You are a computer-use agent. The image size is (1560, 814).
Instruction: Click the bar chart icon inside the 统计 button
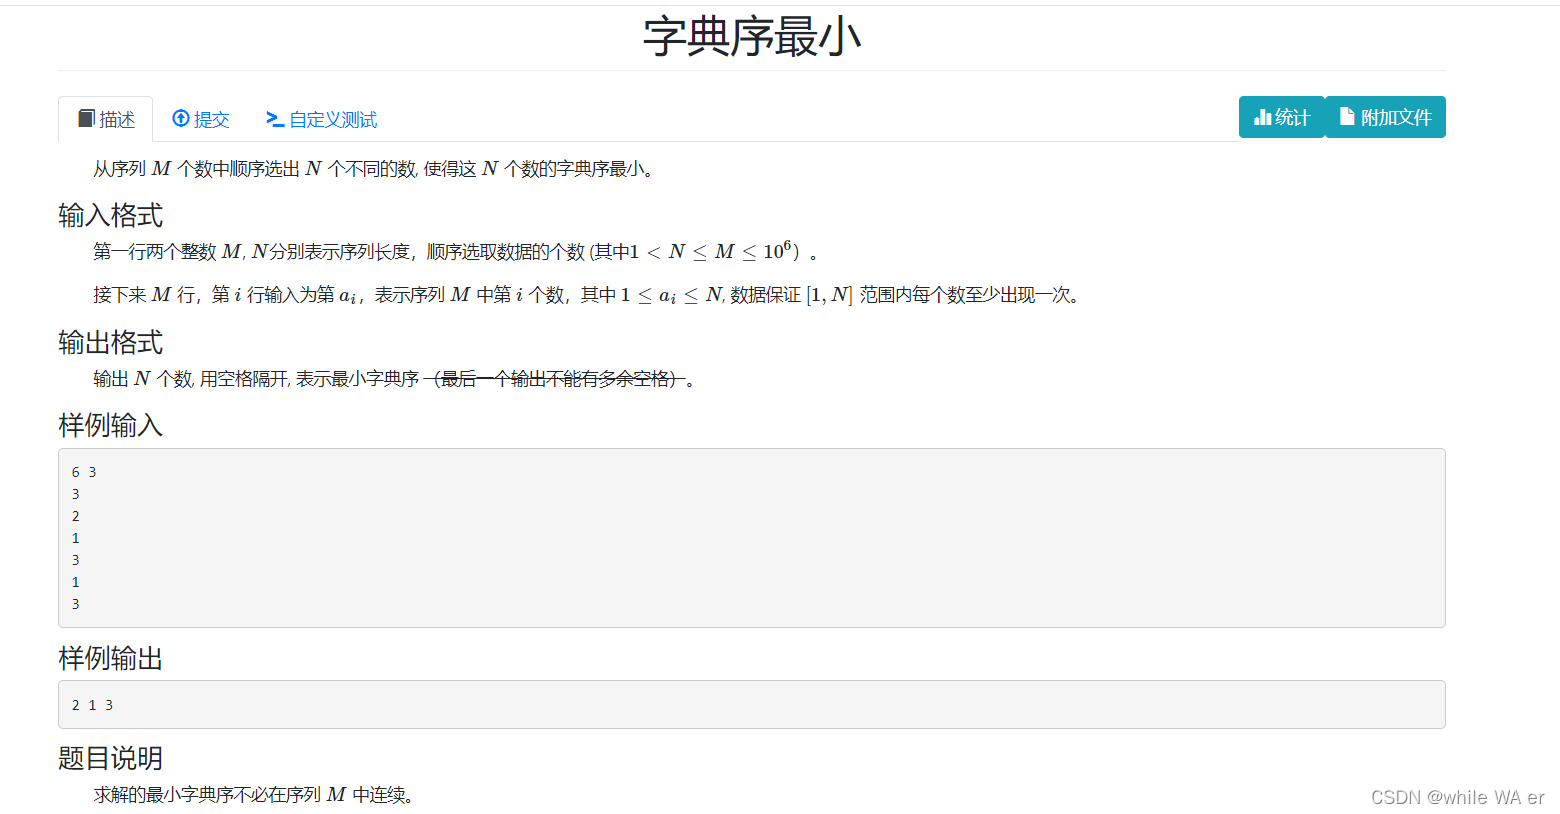click(1264, 117)
